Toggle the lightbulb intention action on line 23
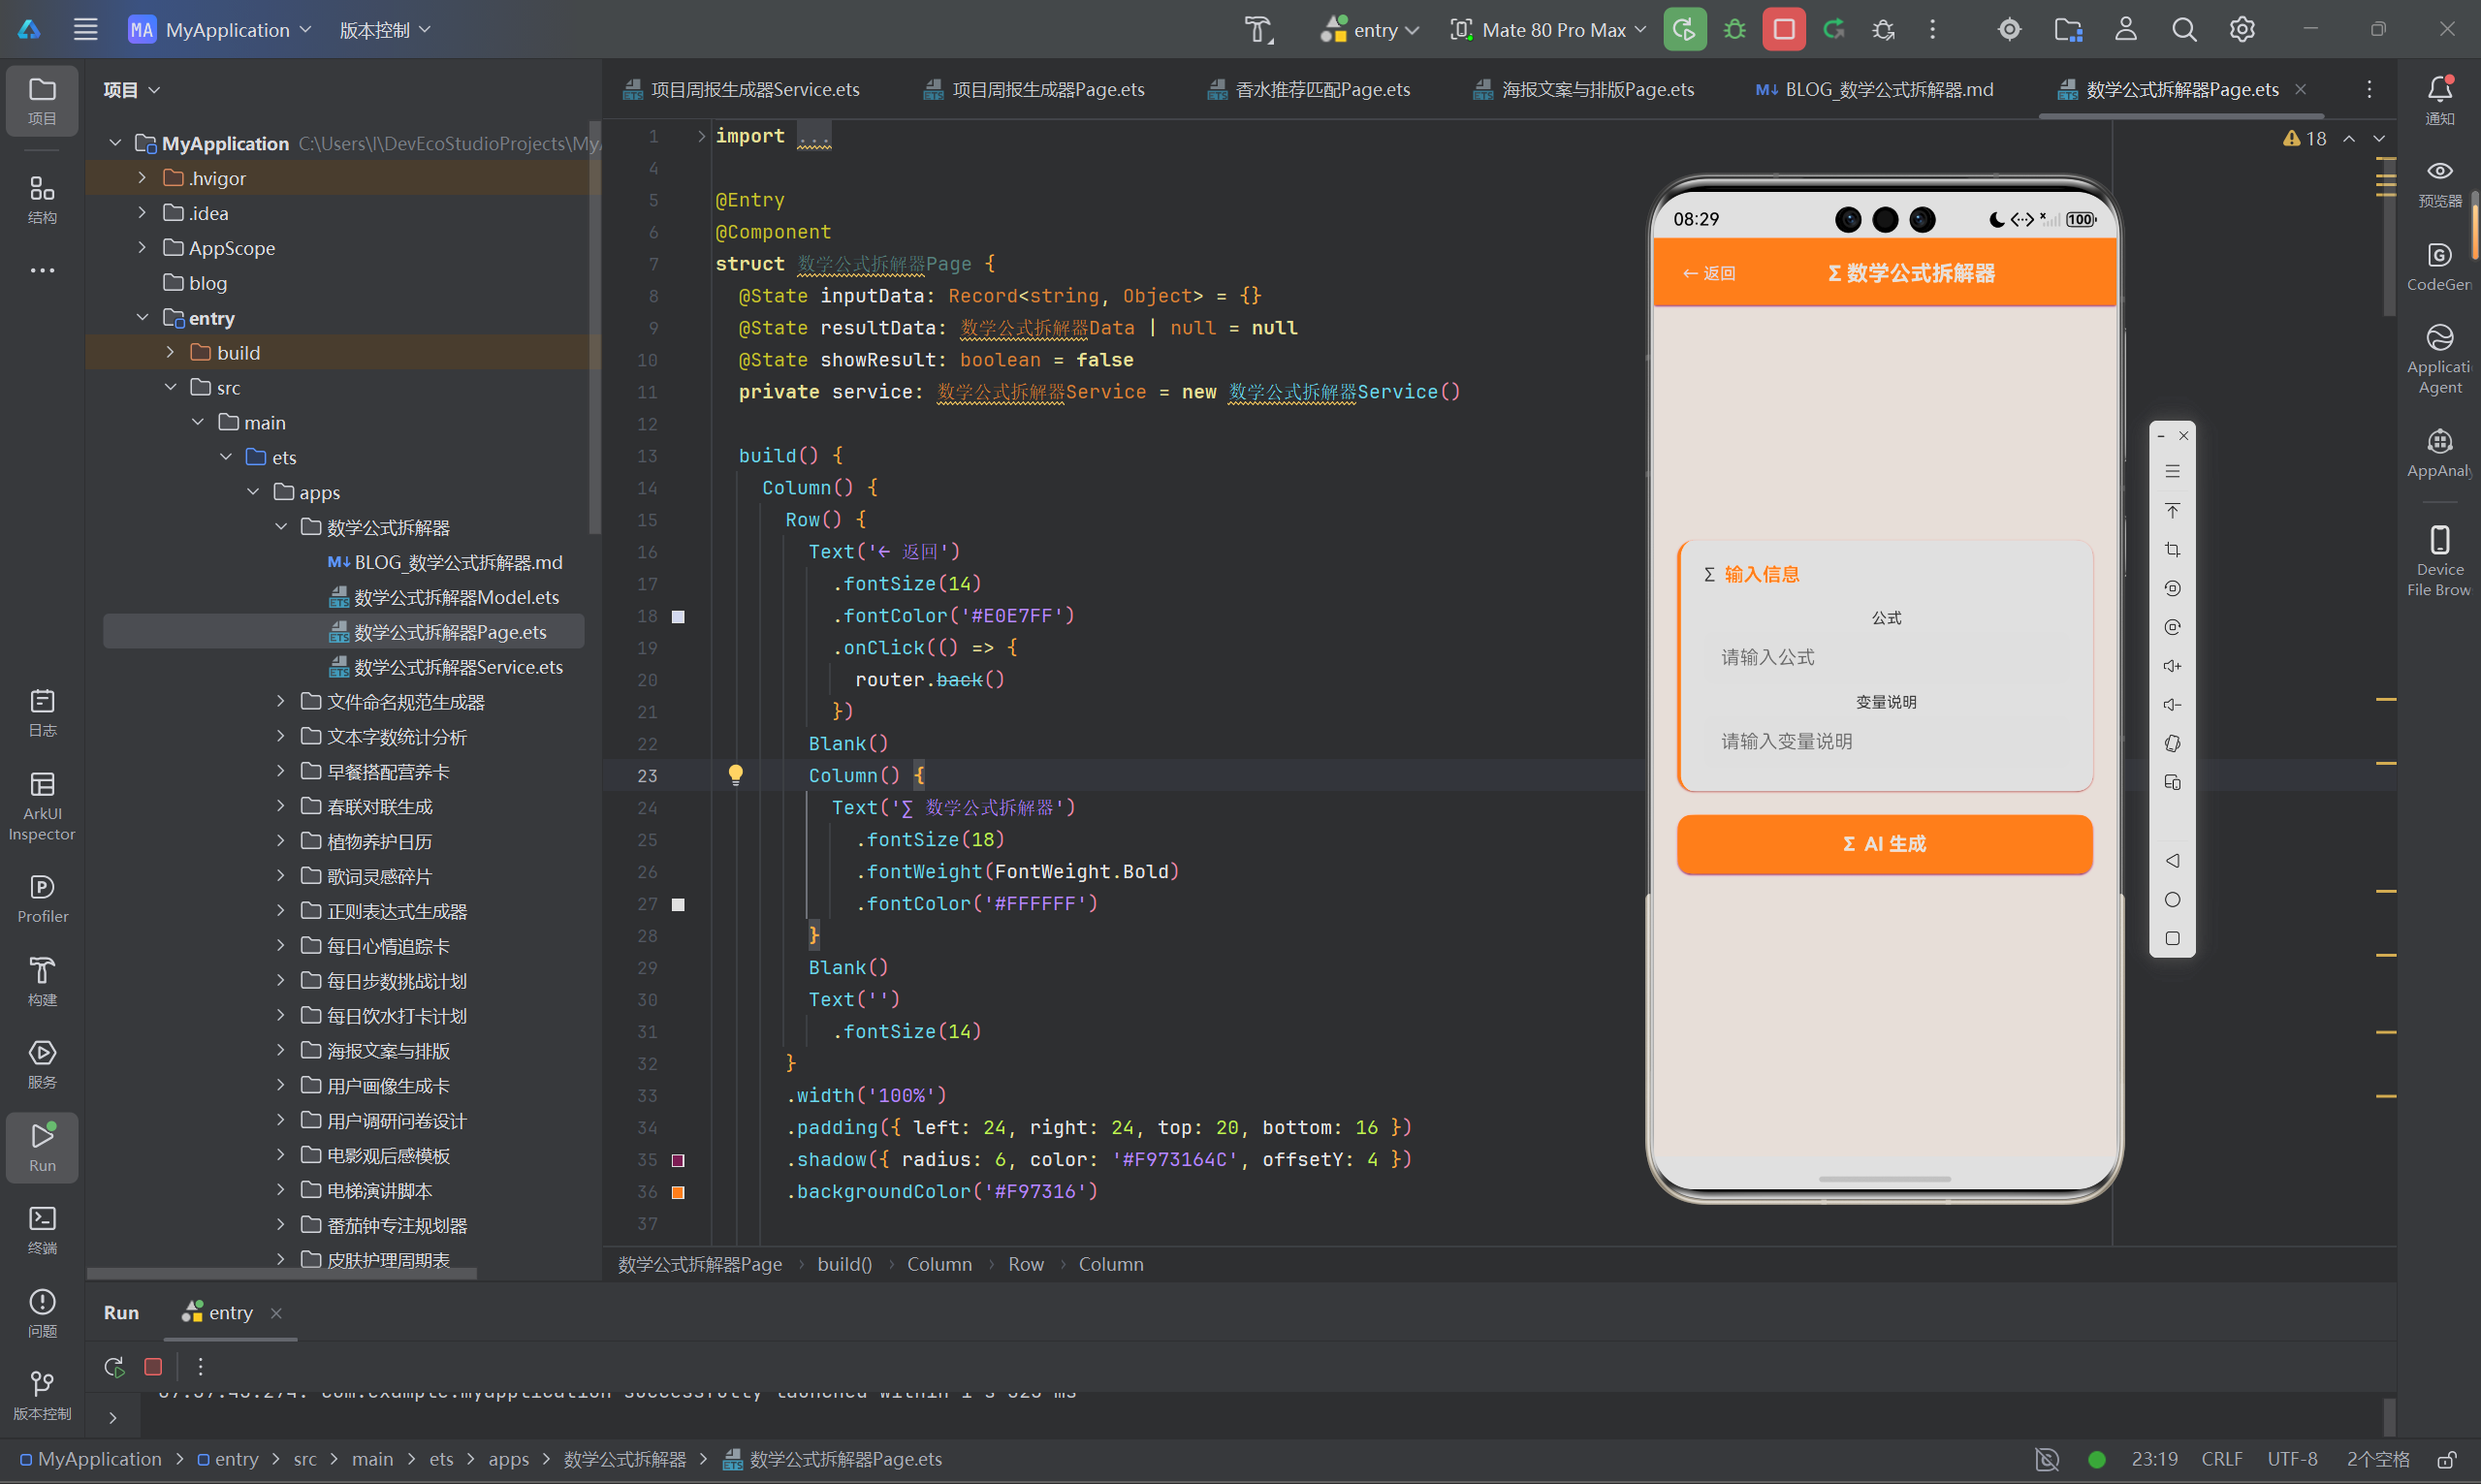Image resolution: width=2481 pixels, height=1484 pixels. 735,775
